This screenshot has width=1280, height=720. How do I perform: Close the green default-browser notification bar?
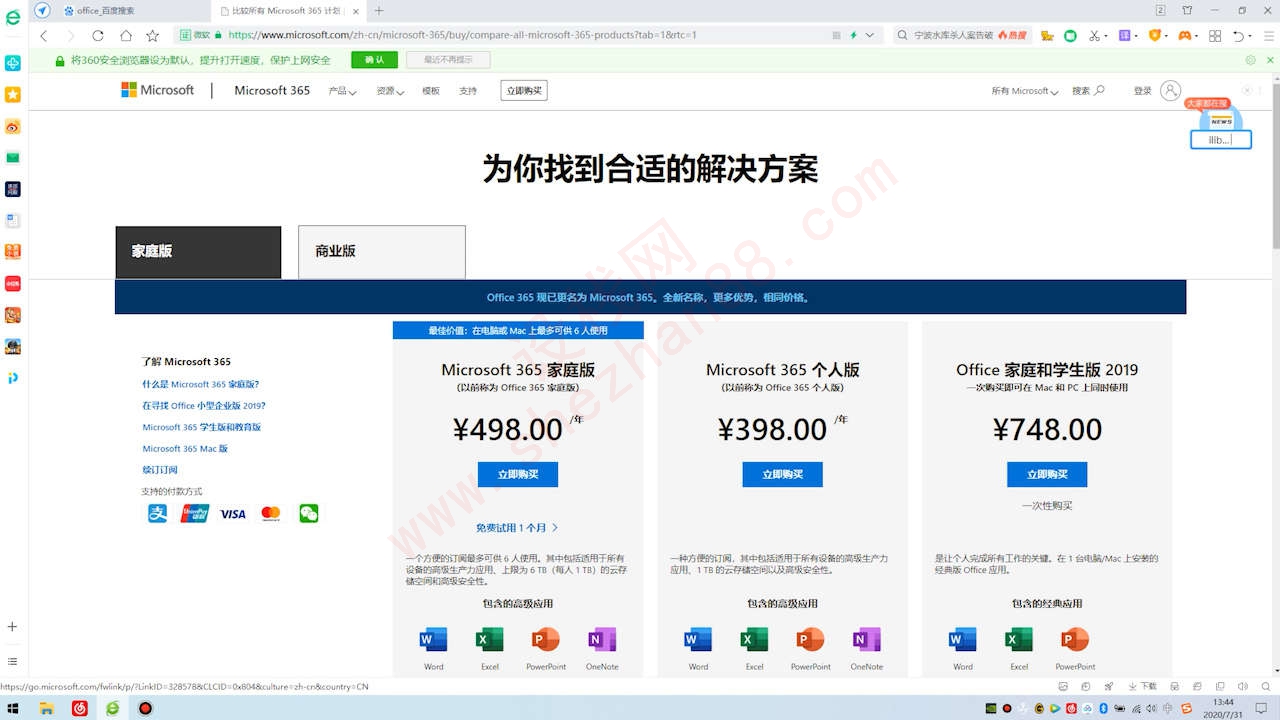click(1270, 60)
